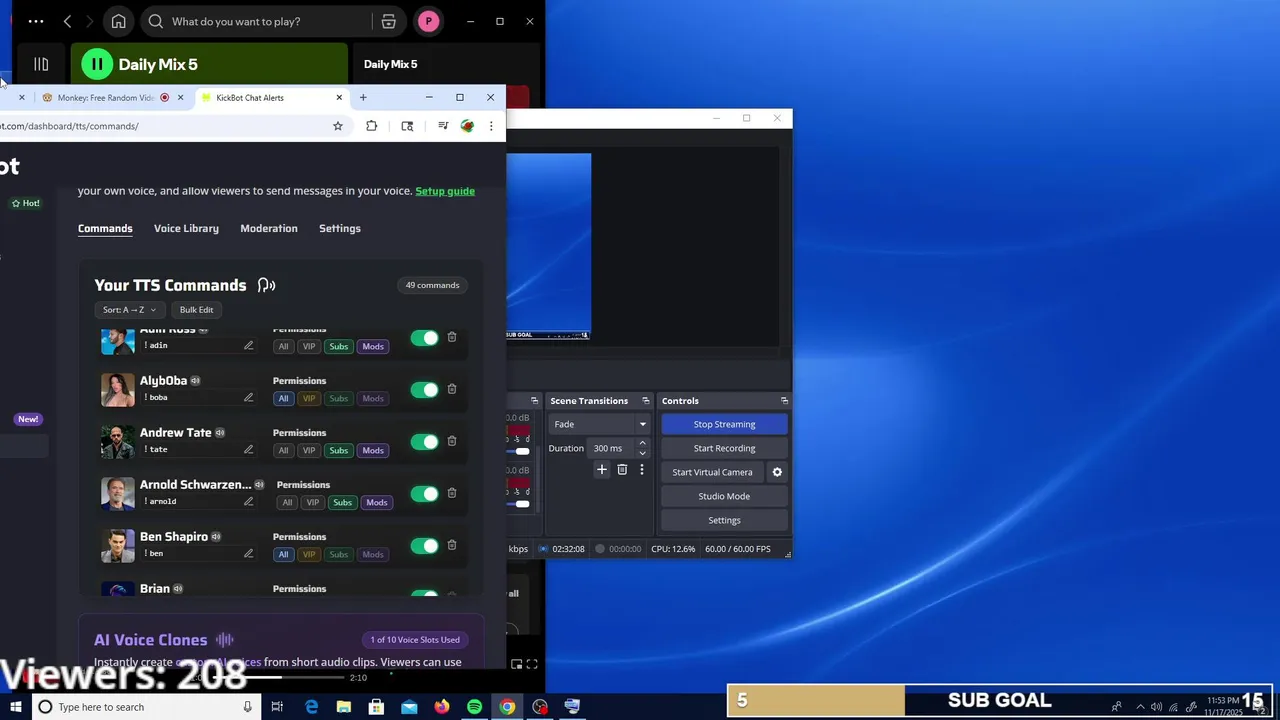Click Stop Streaming in OBS
The image size is (1280, 720).
(724, 424)
